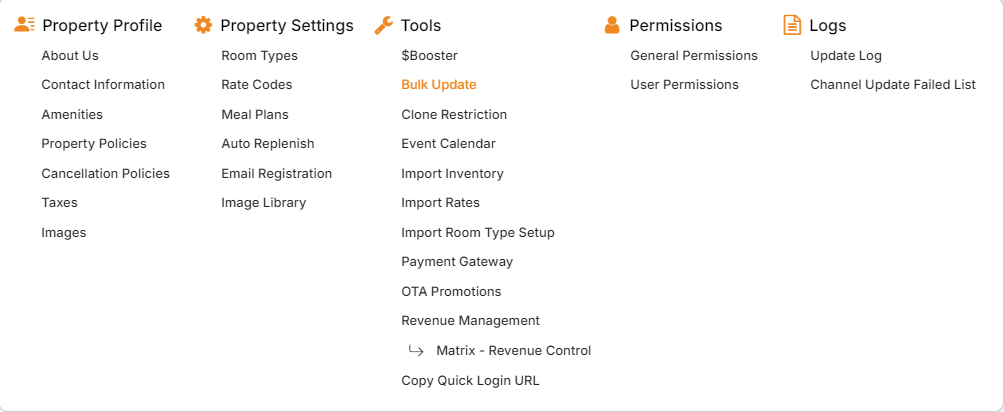Screen dimensions: 1004x412
Task: Click the Property Settings gear icon
Action: coord(203,25)
